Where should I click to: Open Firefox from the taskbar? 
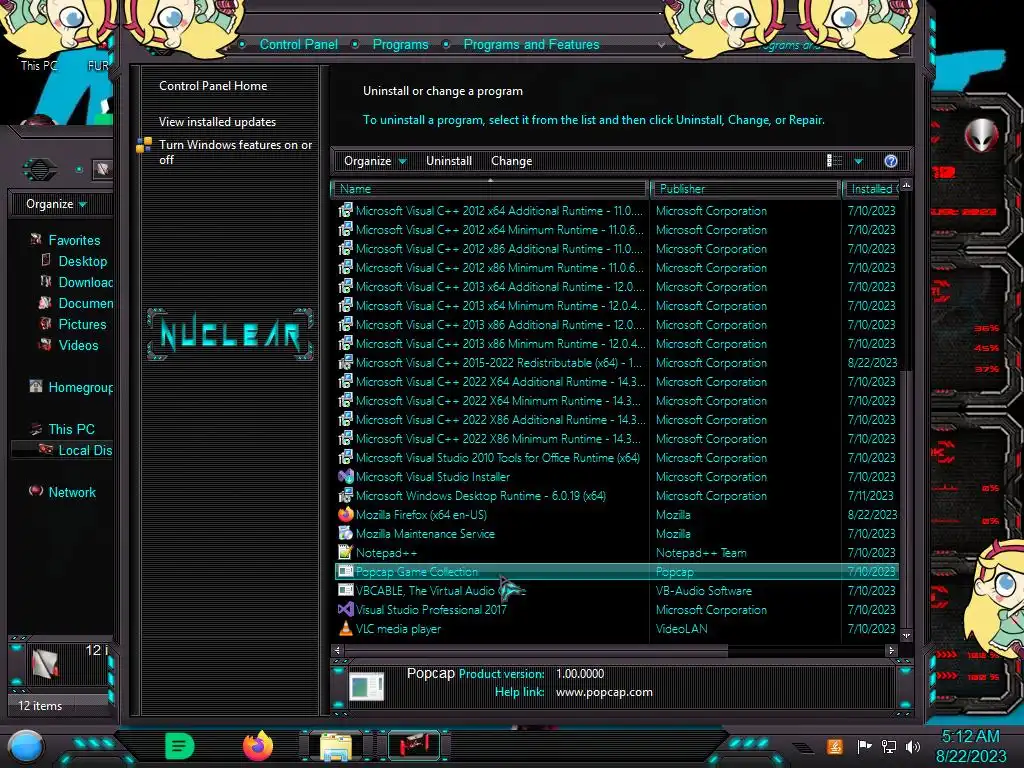click(x=257, y=746)
